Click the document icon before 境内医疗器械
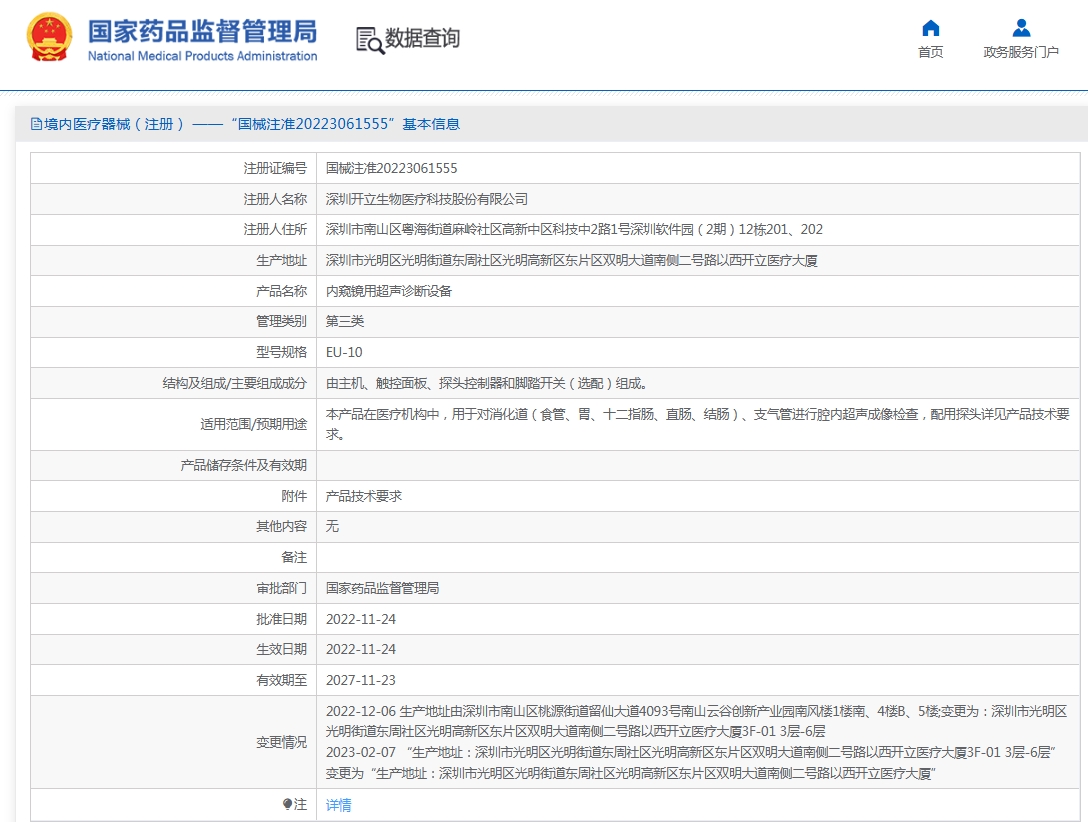Screen dimensions: 1088x822 [x=36, y=124]
